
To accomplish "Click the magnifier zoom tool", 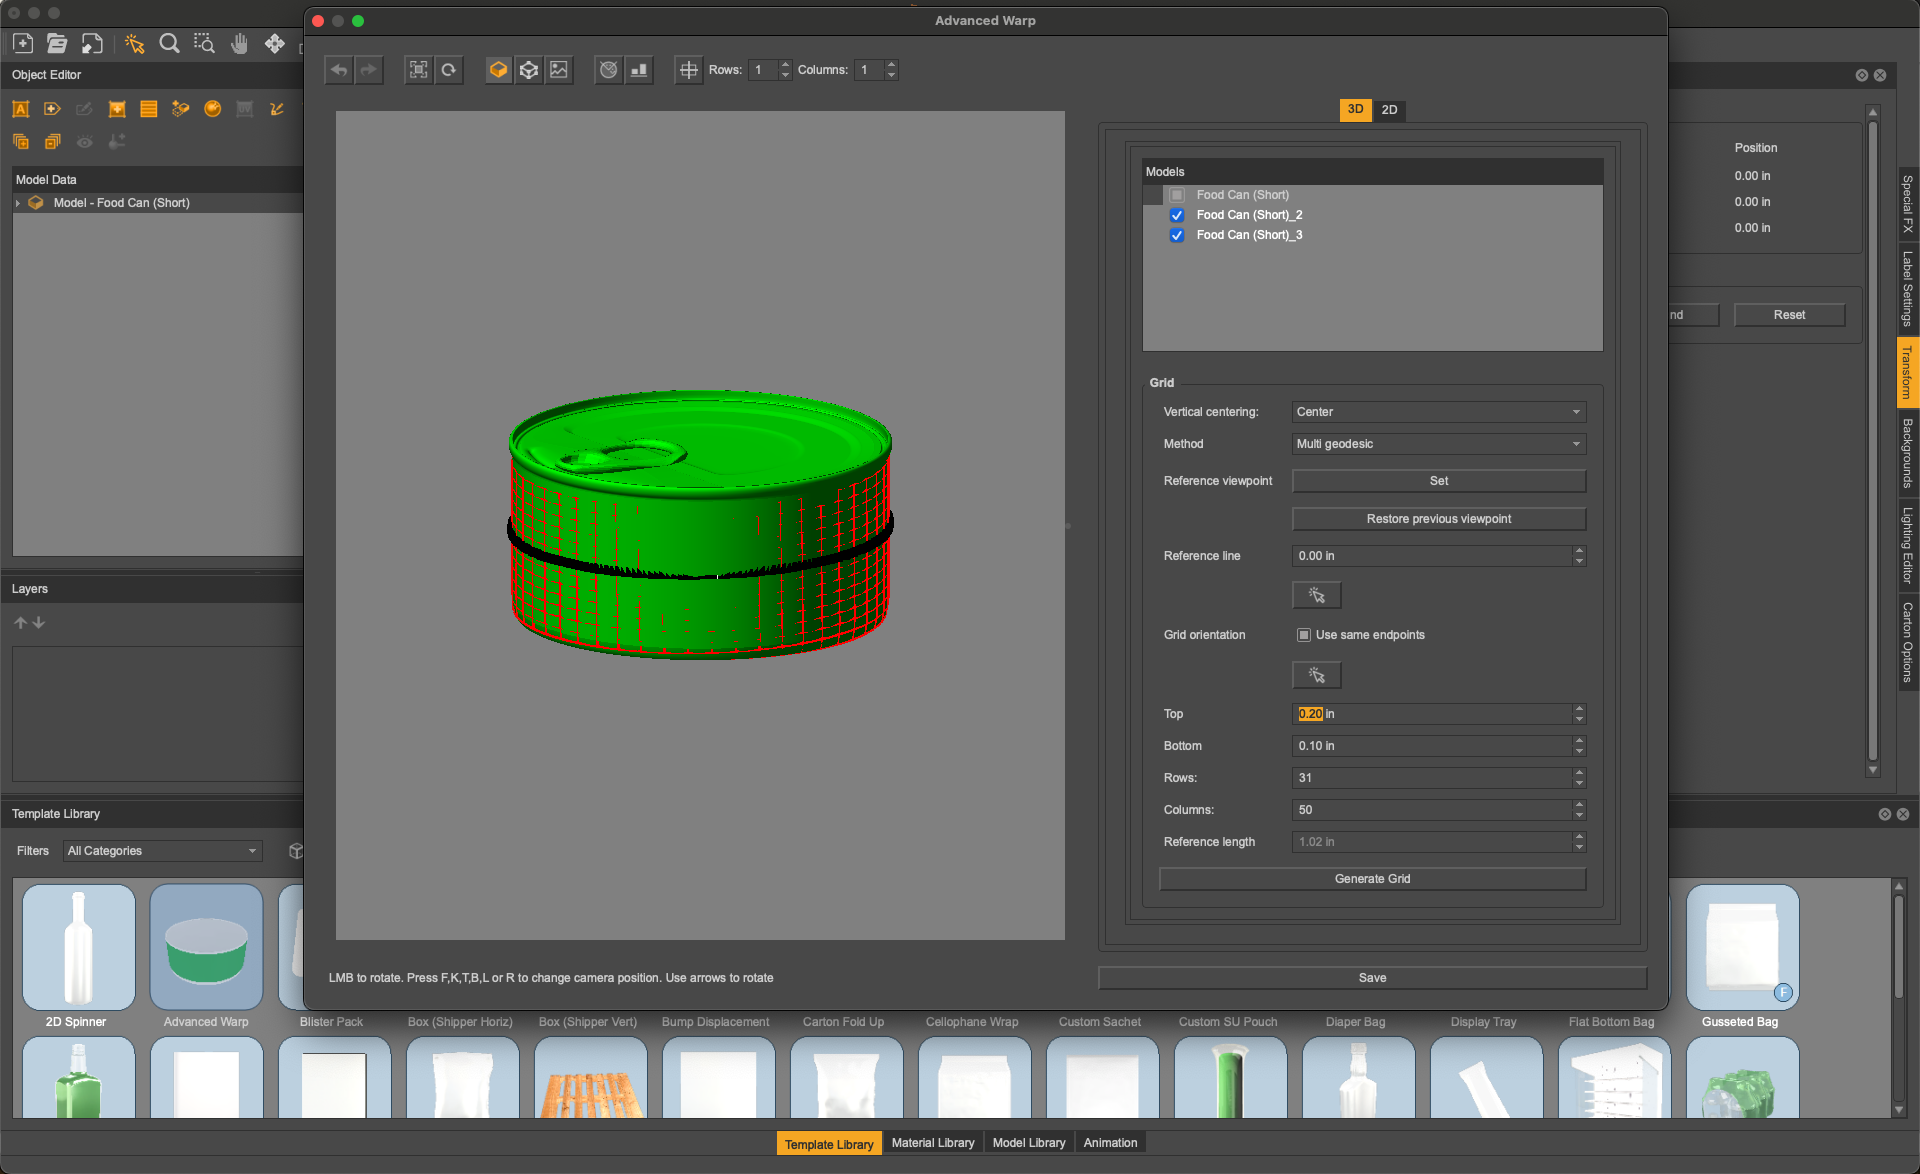I will pyautogui.click(x=169, y=44).
